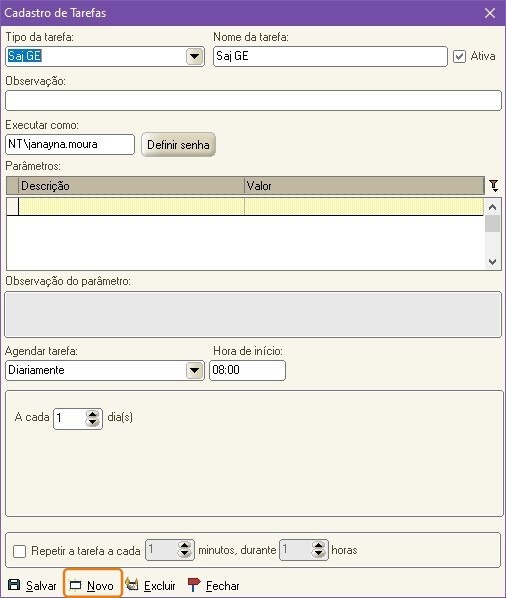Expand the Agendar tarefa dropdown arrow
This screenshot has height=598, width=506.
194,370
